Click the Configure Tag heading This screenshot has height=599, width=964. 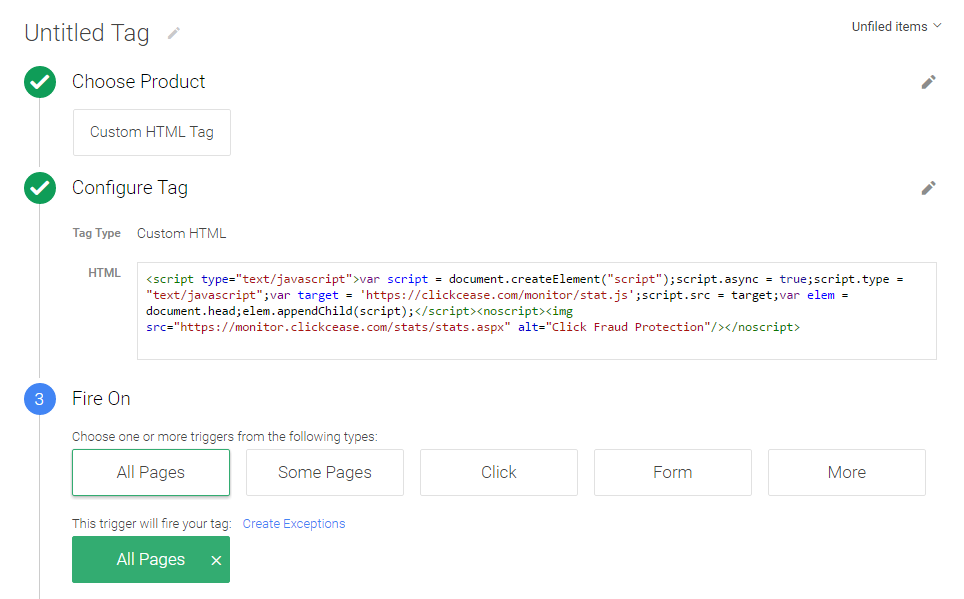point(130,188)
